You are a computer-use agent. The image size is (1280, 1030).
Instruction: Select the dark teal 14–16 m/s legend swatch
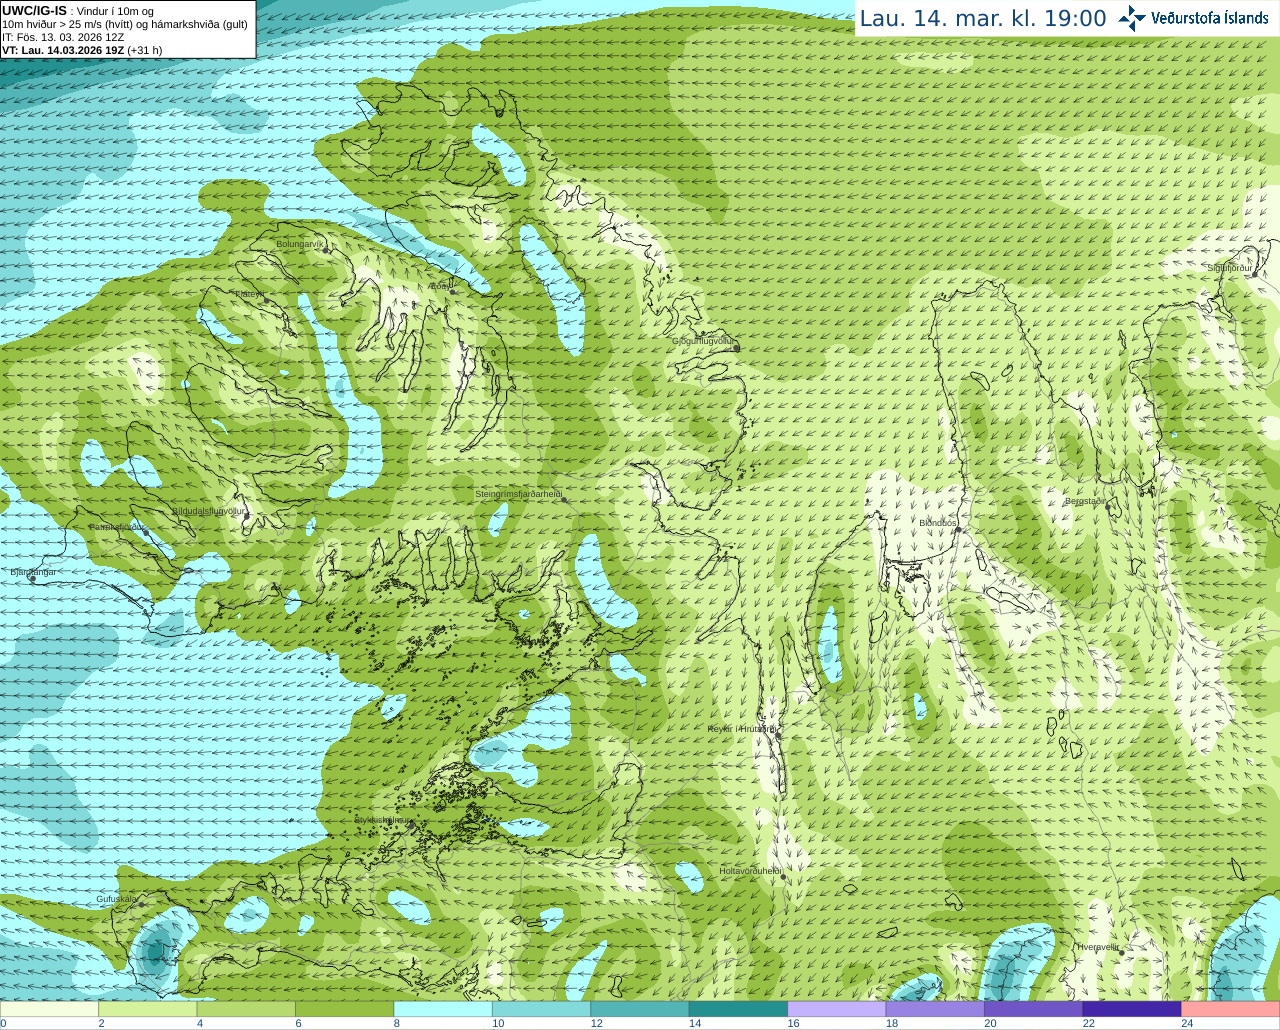[739, 1009]
